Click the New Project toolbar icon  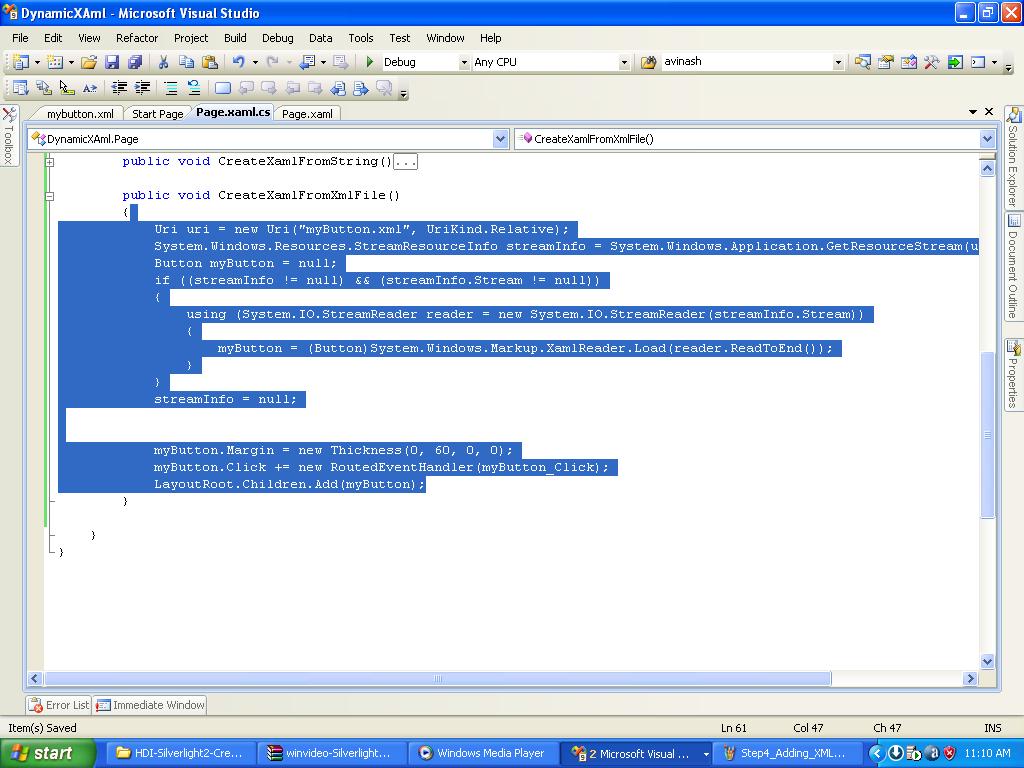click(20, 62)
